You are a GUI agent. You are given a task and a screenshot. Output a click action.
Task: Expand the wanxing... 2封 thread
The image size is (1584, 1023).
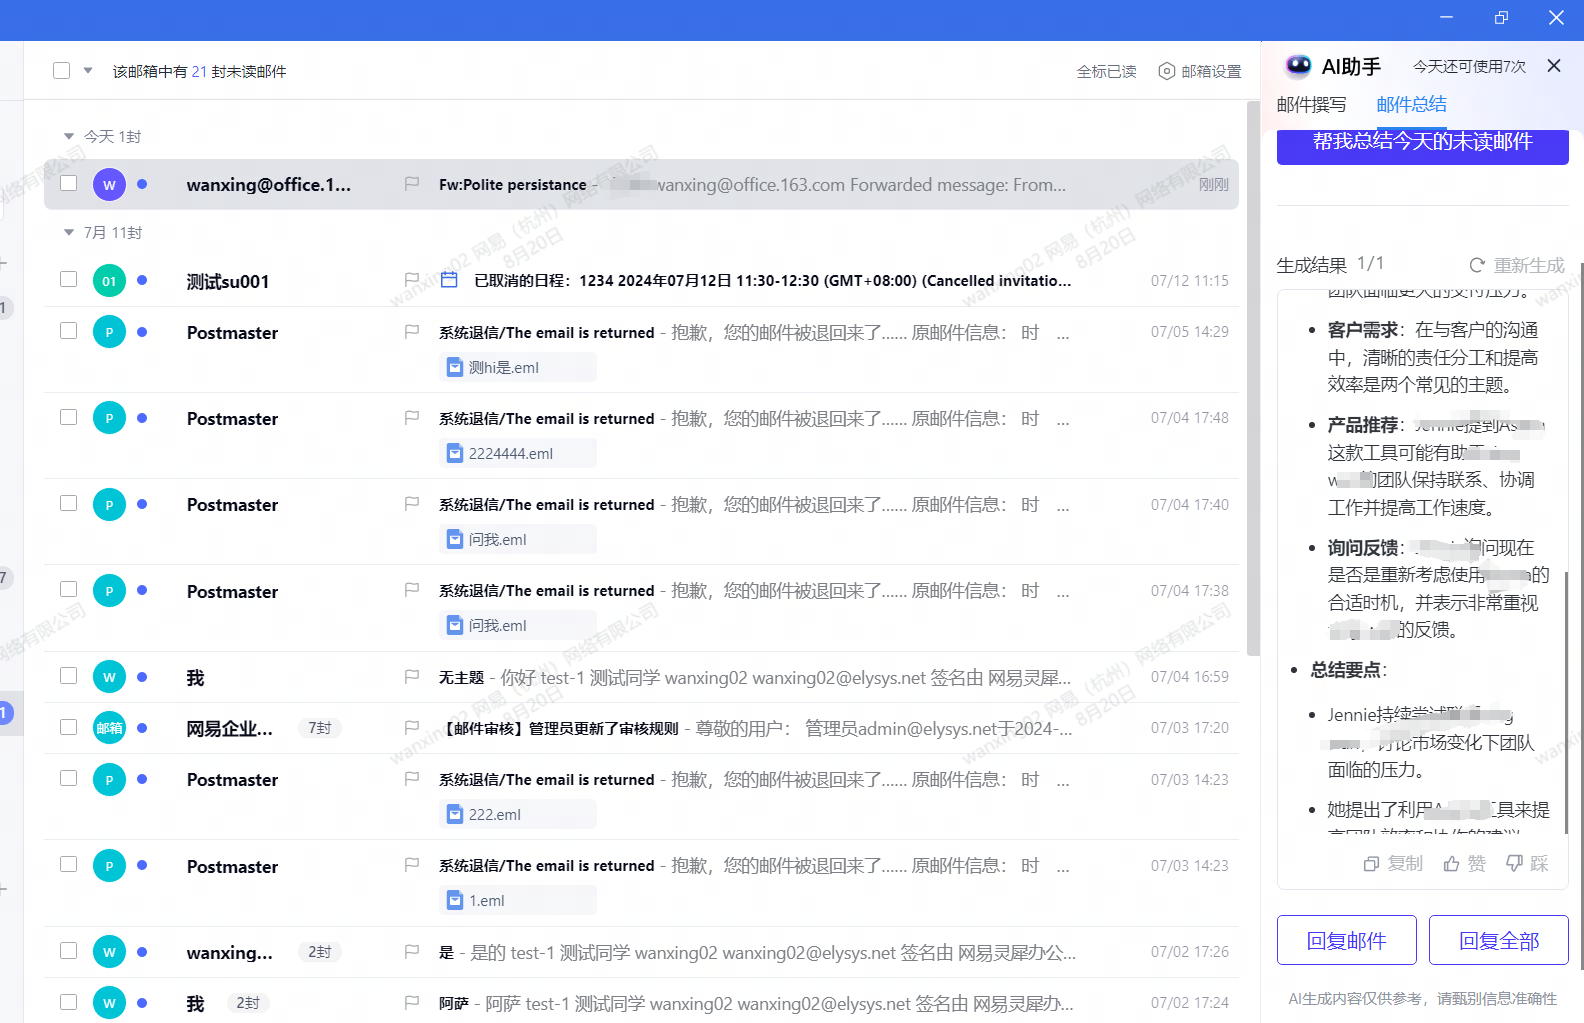(x=320, y=952)
